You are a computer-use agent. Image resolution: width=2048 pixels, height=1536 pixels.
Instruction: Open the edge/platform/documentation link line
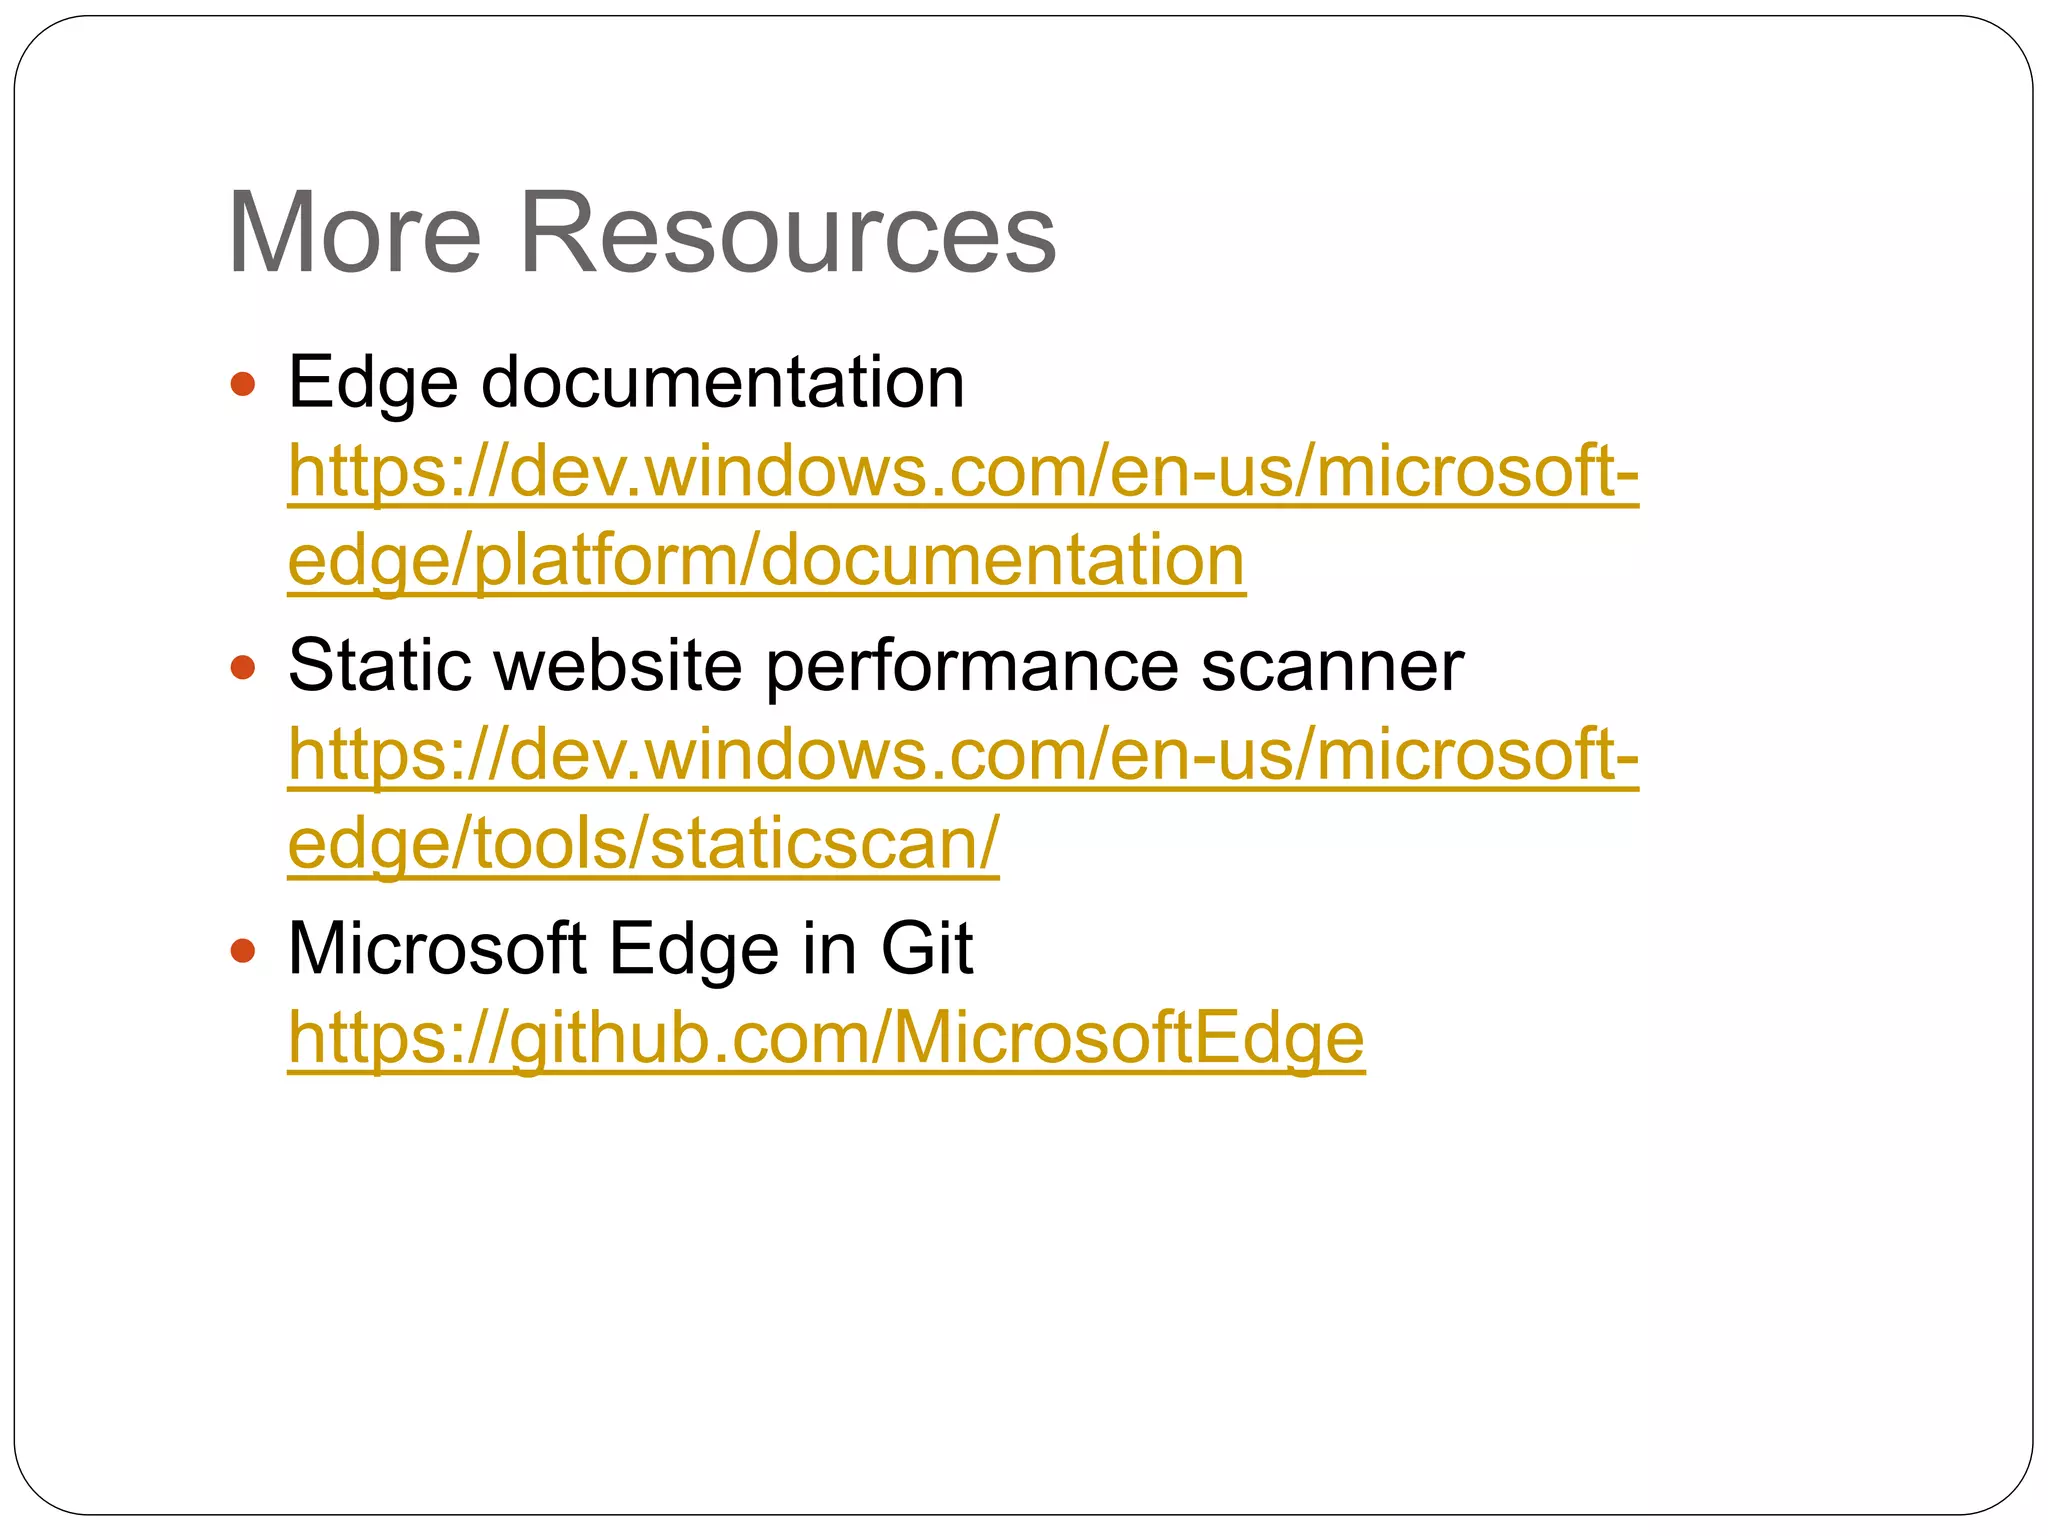tap(766, 560)
